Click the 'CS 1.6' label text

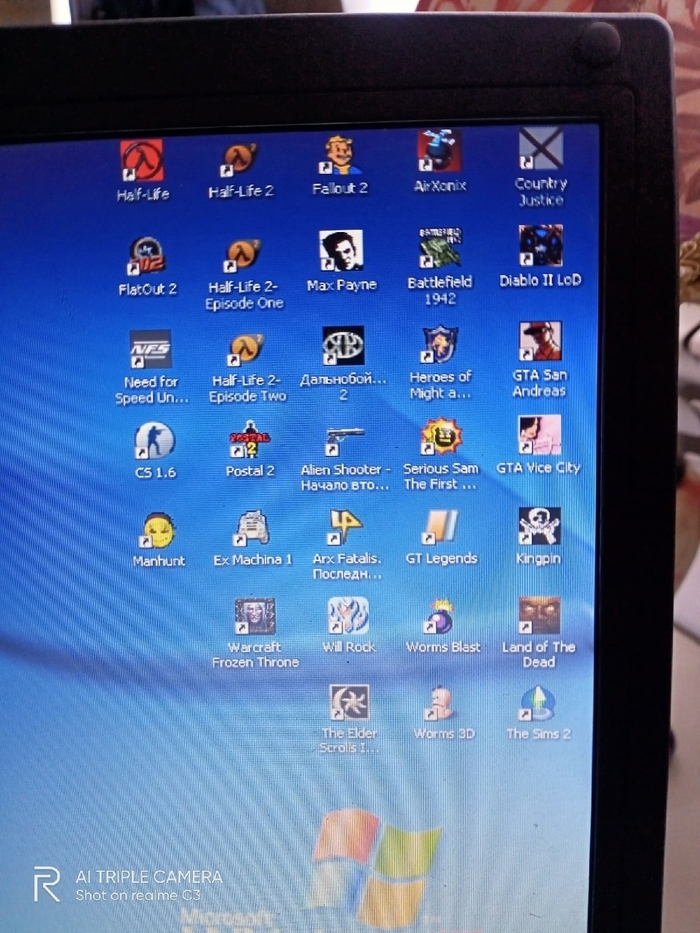pos(155,472)
